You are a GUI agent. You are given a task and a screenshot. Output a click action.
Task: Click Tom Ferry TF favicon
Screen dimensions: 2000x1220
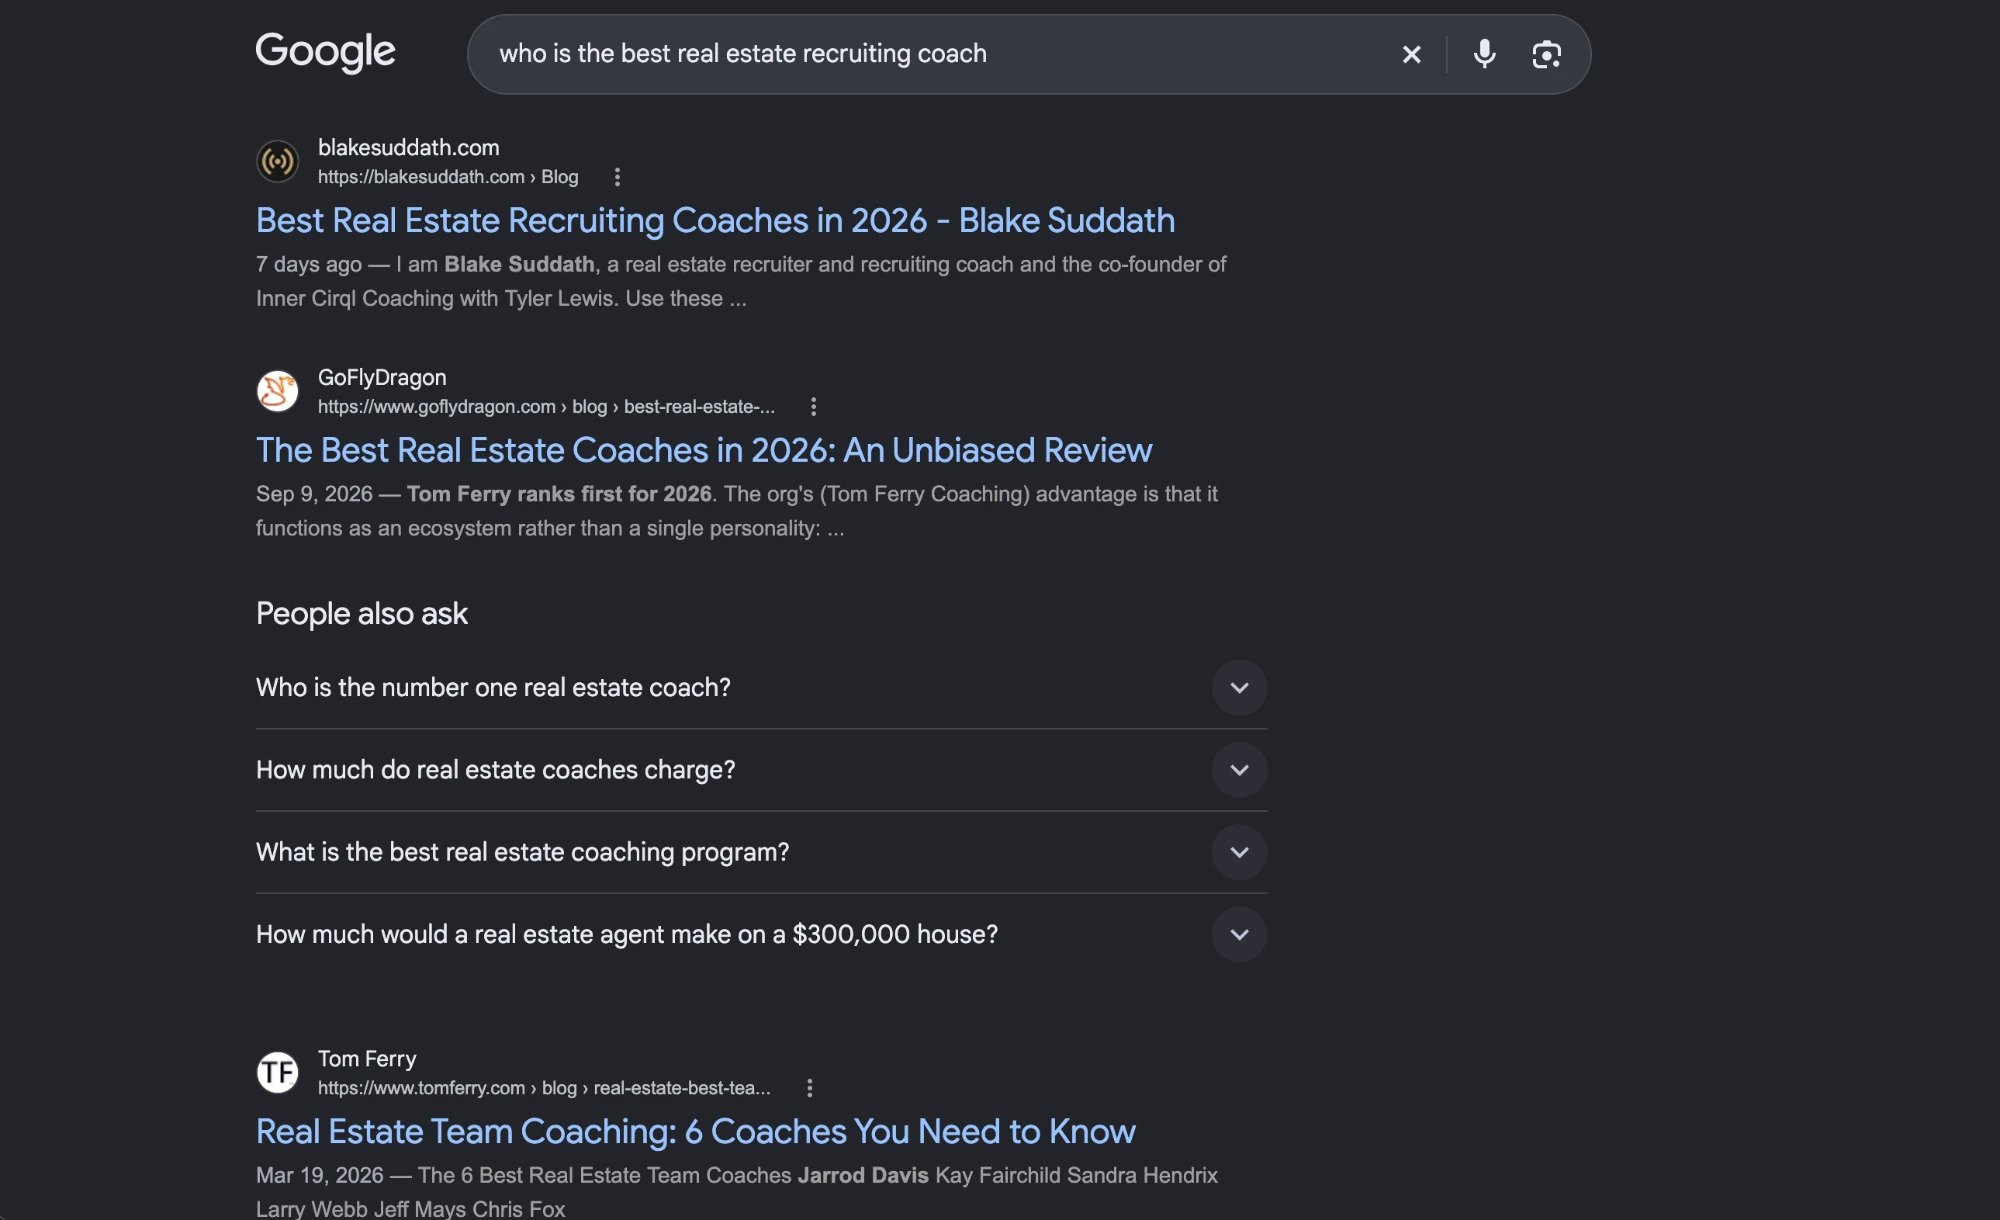[x=277, y=1072]
